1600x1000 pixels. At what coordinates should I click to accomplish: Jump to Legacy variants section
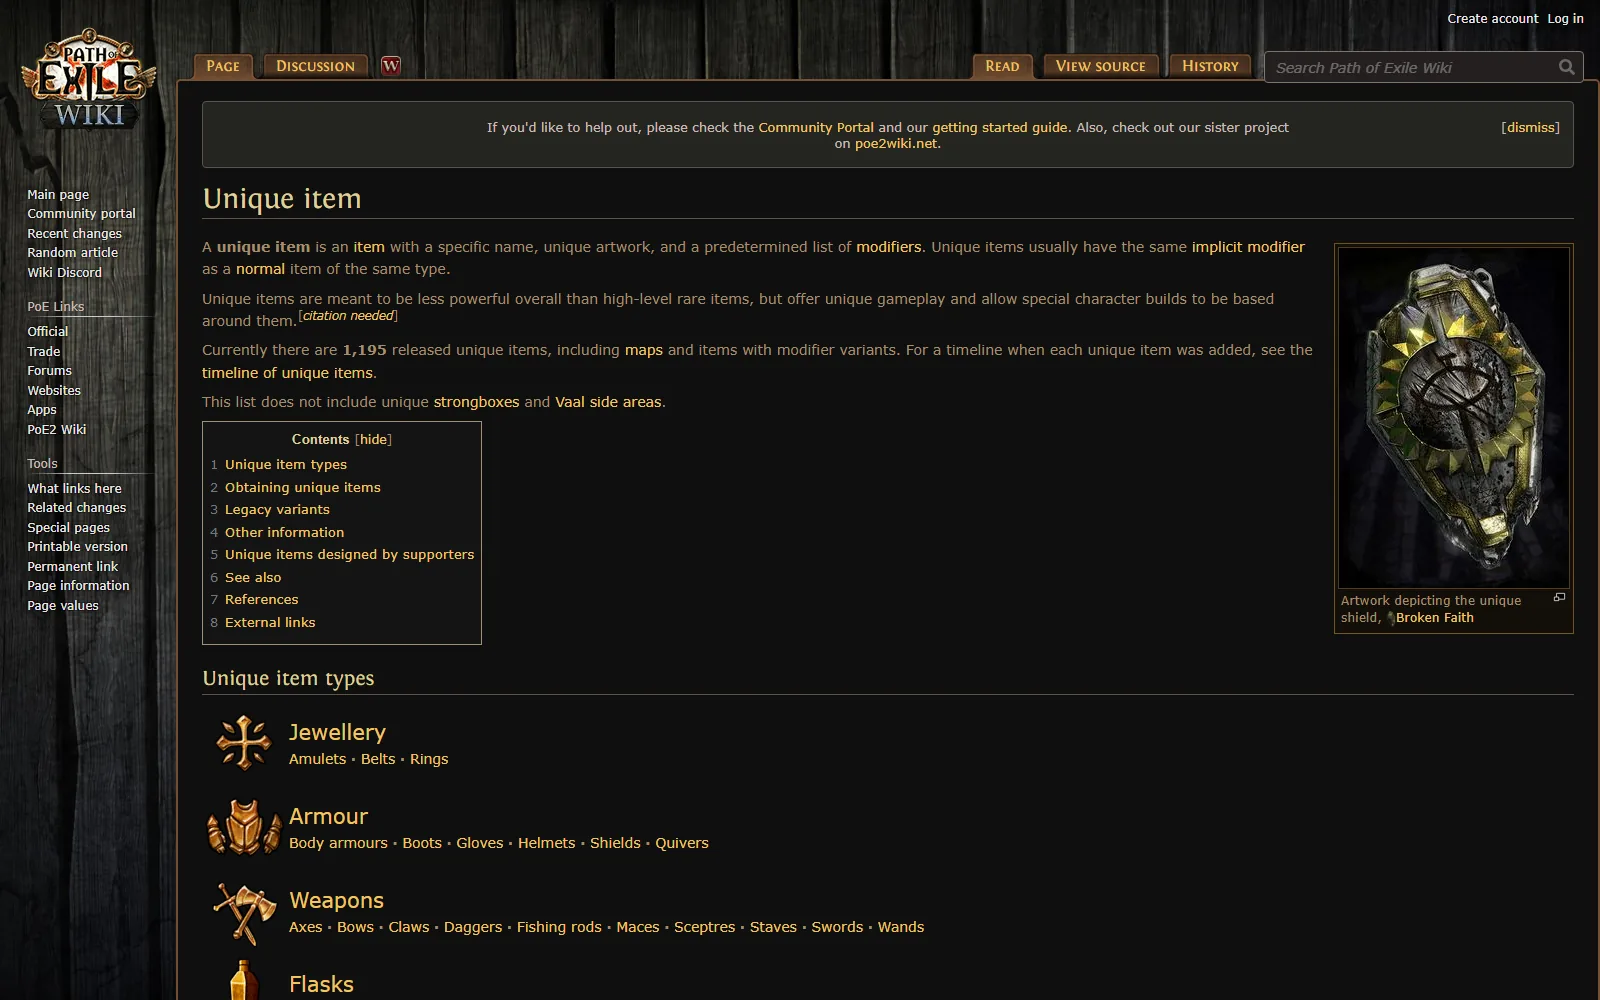pos(277,509)
